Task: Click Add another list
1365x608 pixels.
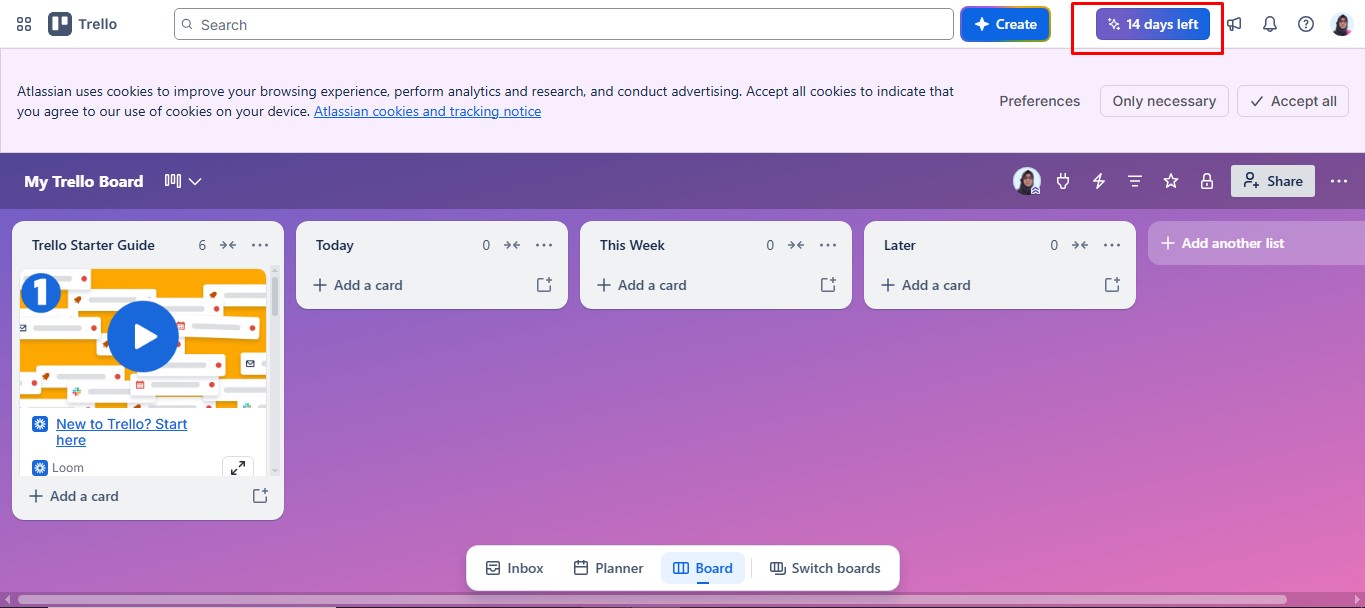Action: coord(1256,243)
